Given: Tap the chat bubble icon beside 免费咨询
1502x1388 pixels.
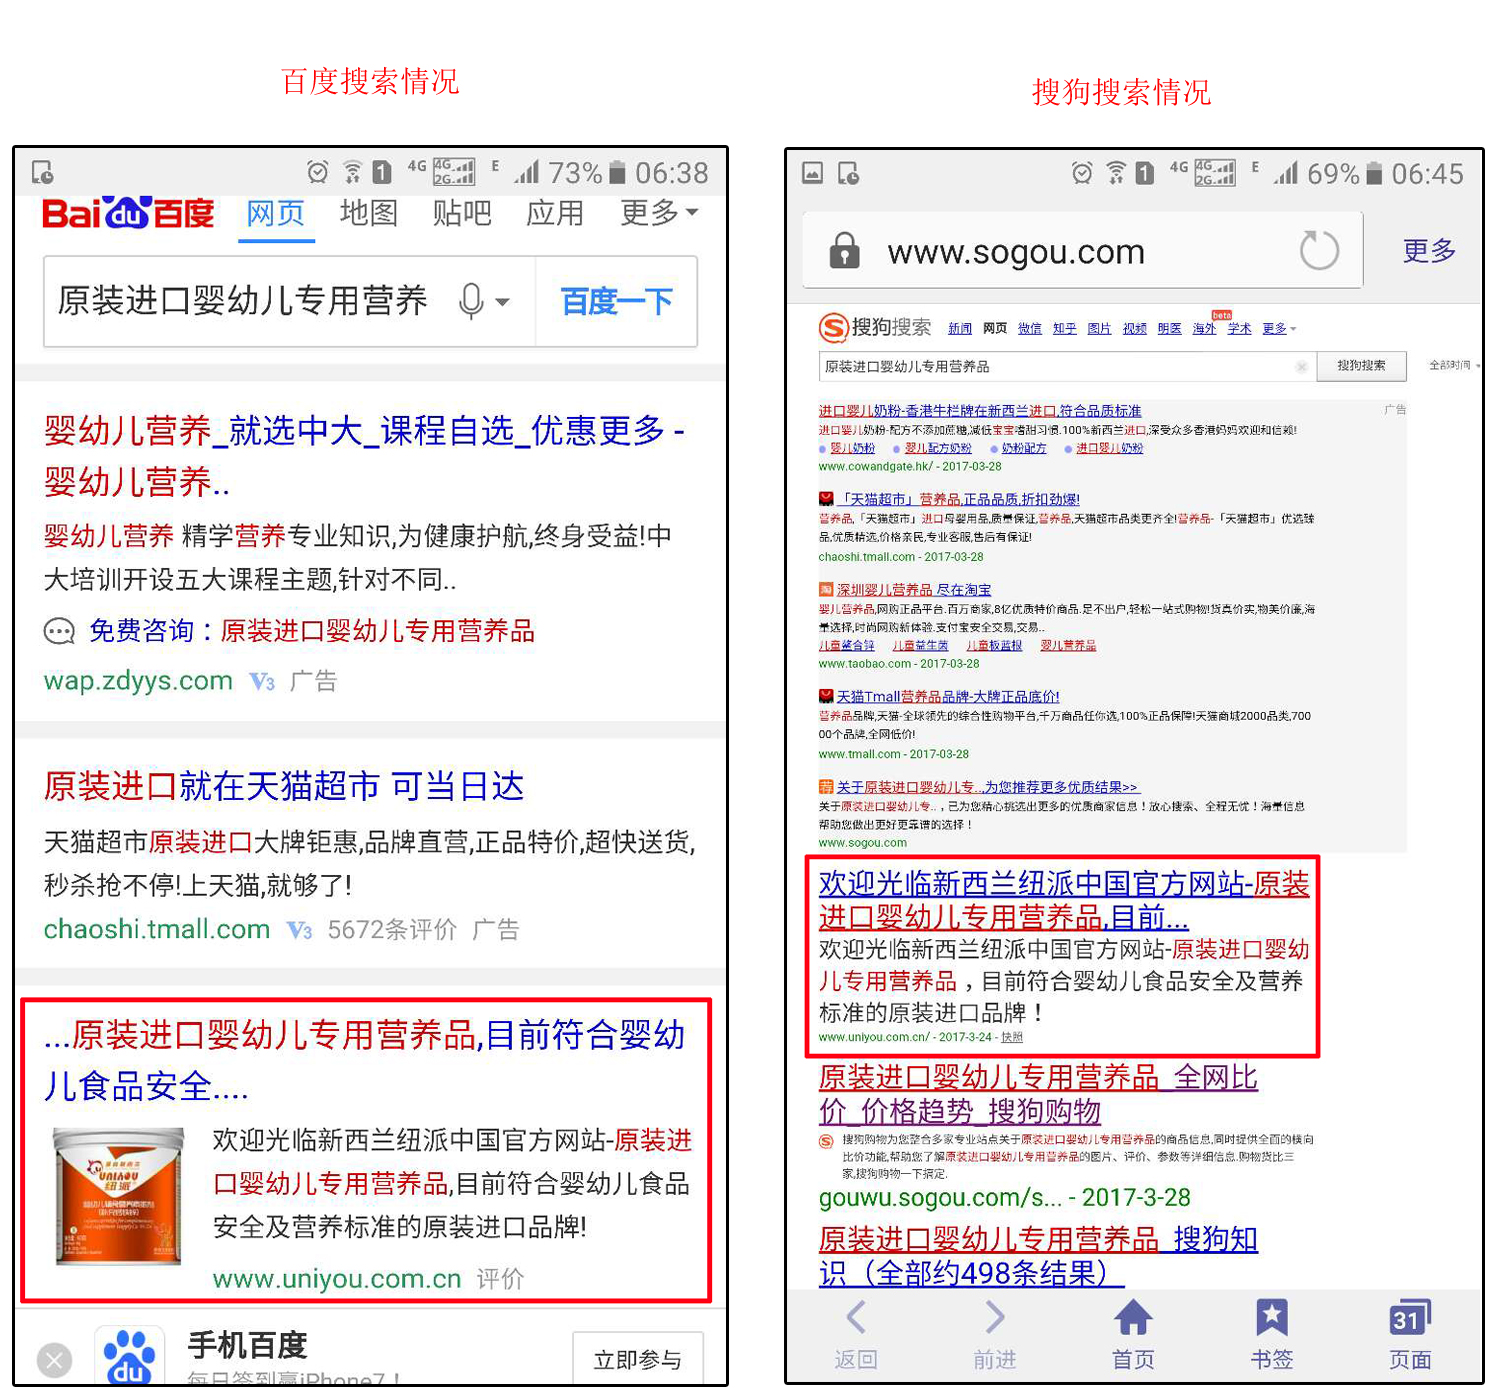Looking at the screenshot, I should (60, 632).
